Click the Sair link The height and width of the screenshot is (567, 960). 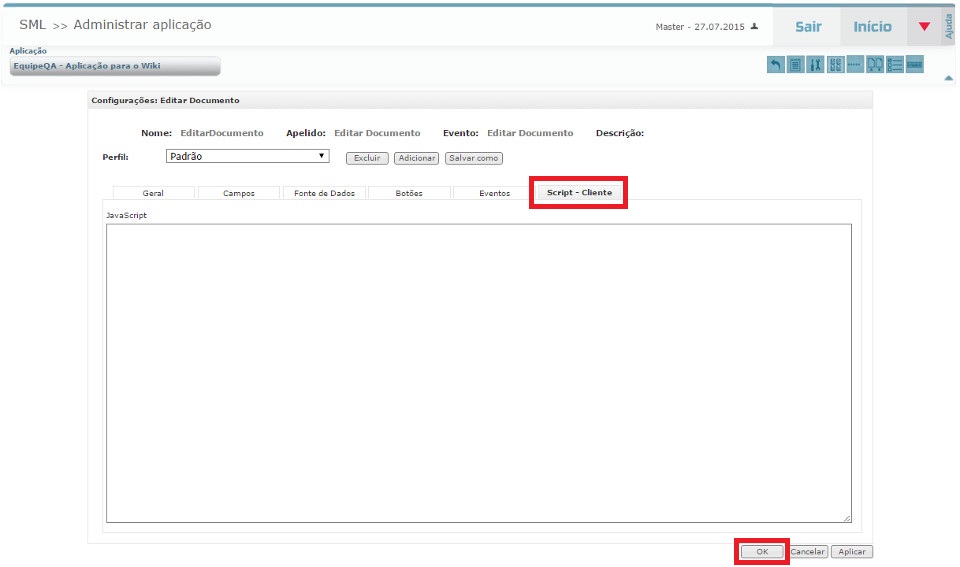(x=808, y=26)
